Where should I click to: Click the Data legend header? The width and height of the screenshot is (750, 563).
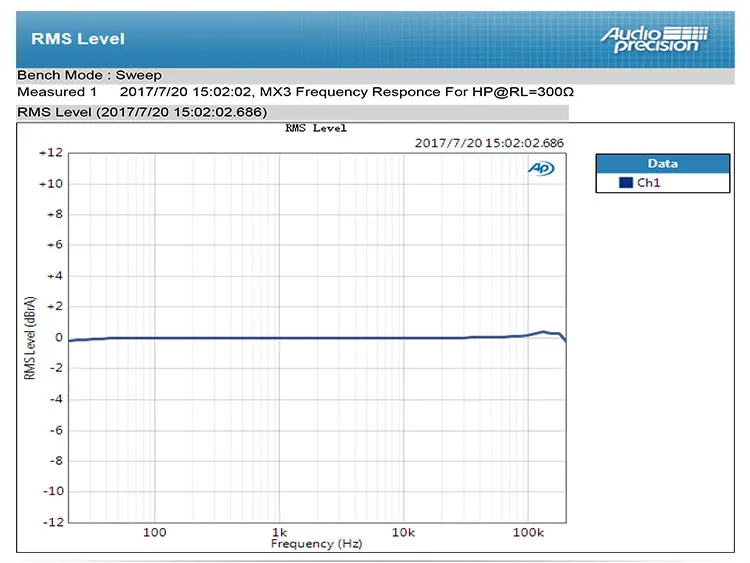662,164
